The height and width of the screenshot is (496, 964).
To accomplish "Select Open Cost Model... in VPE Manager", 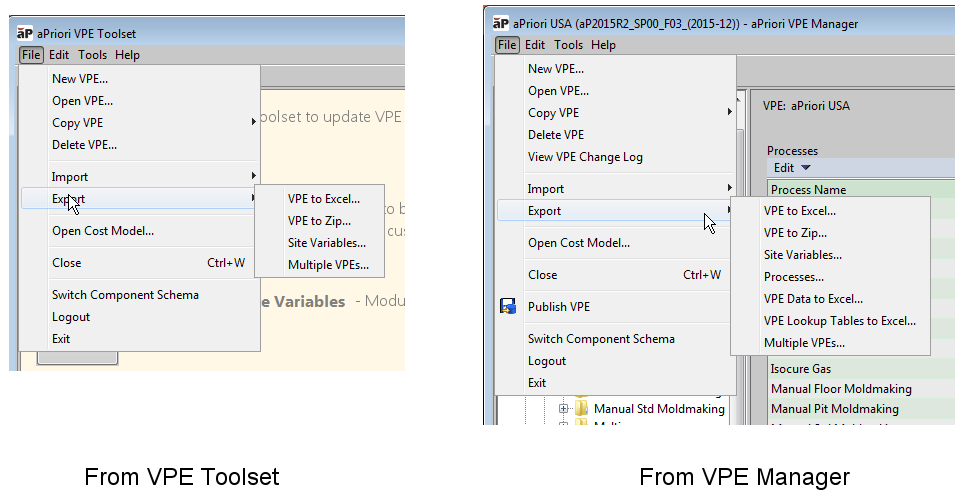I will pos(579,243).
